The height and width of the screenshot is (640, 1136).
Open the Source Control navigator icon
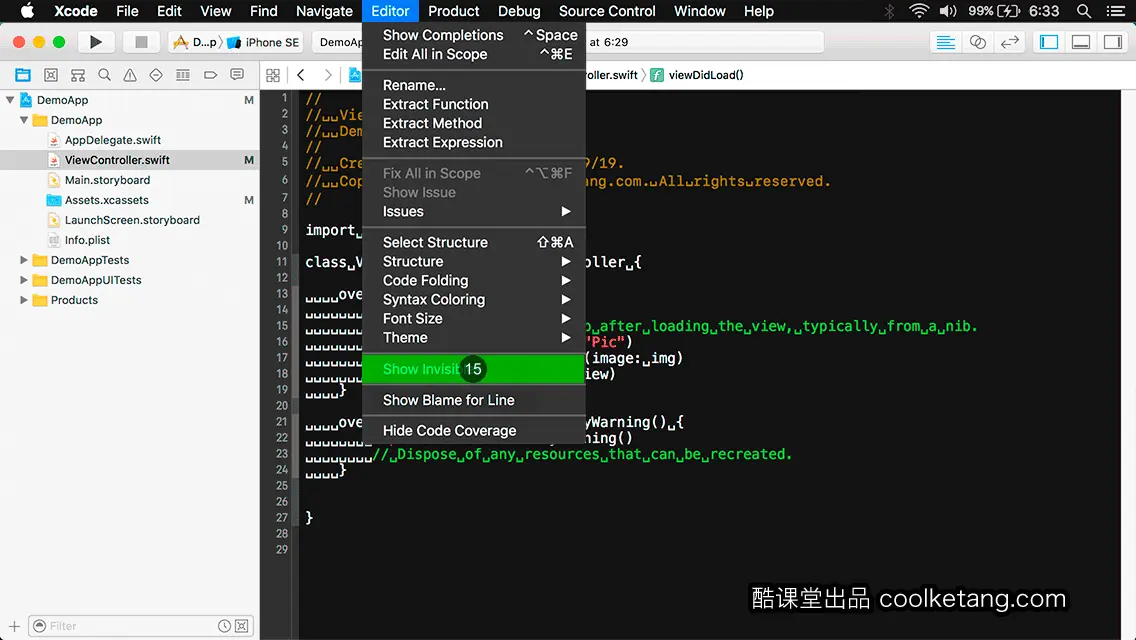click(x=51, y=75)
